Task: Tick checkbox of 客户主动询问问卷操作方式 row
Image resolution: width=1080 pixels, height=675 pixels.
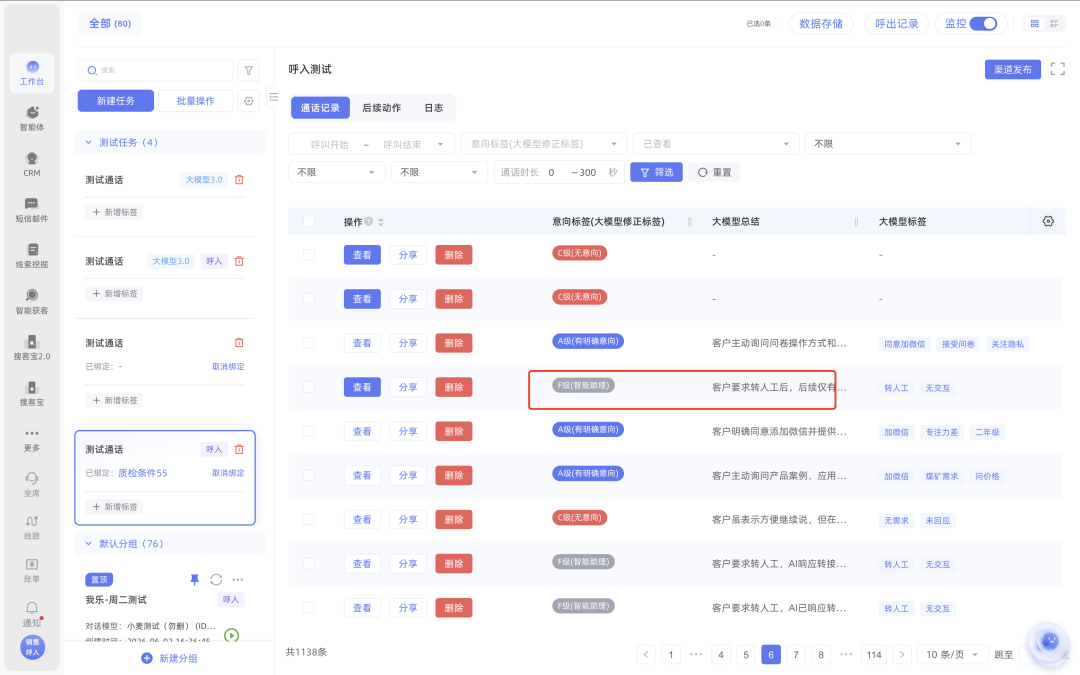Action: click(x=309, y=343)
